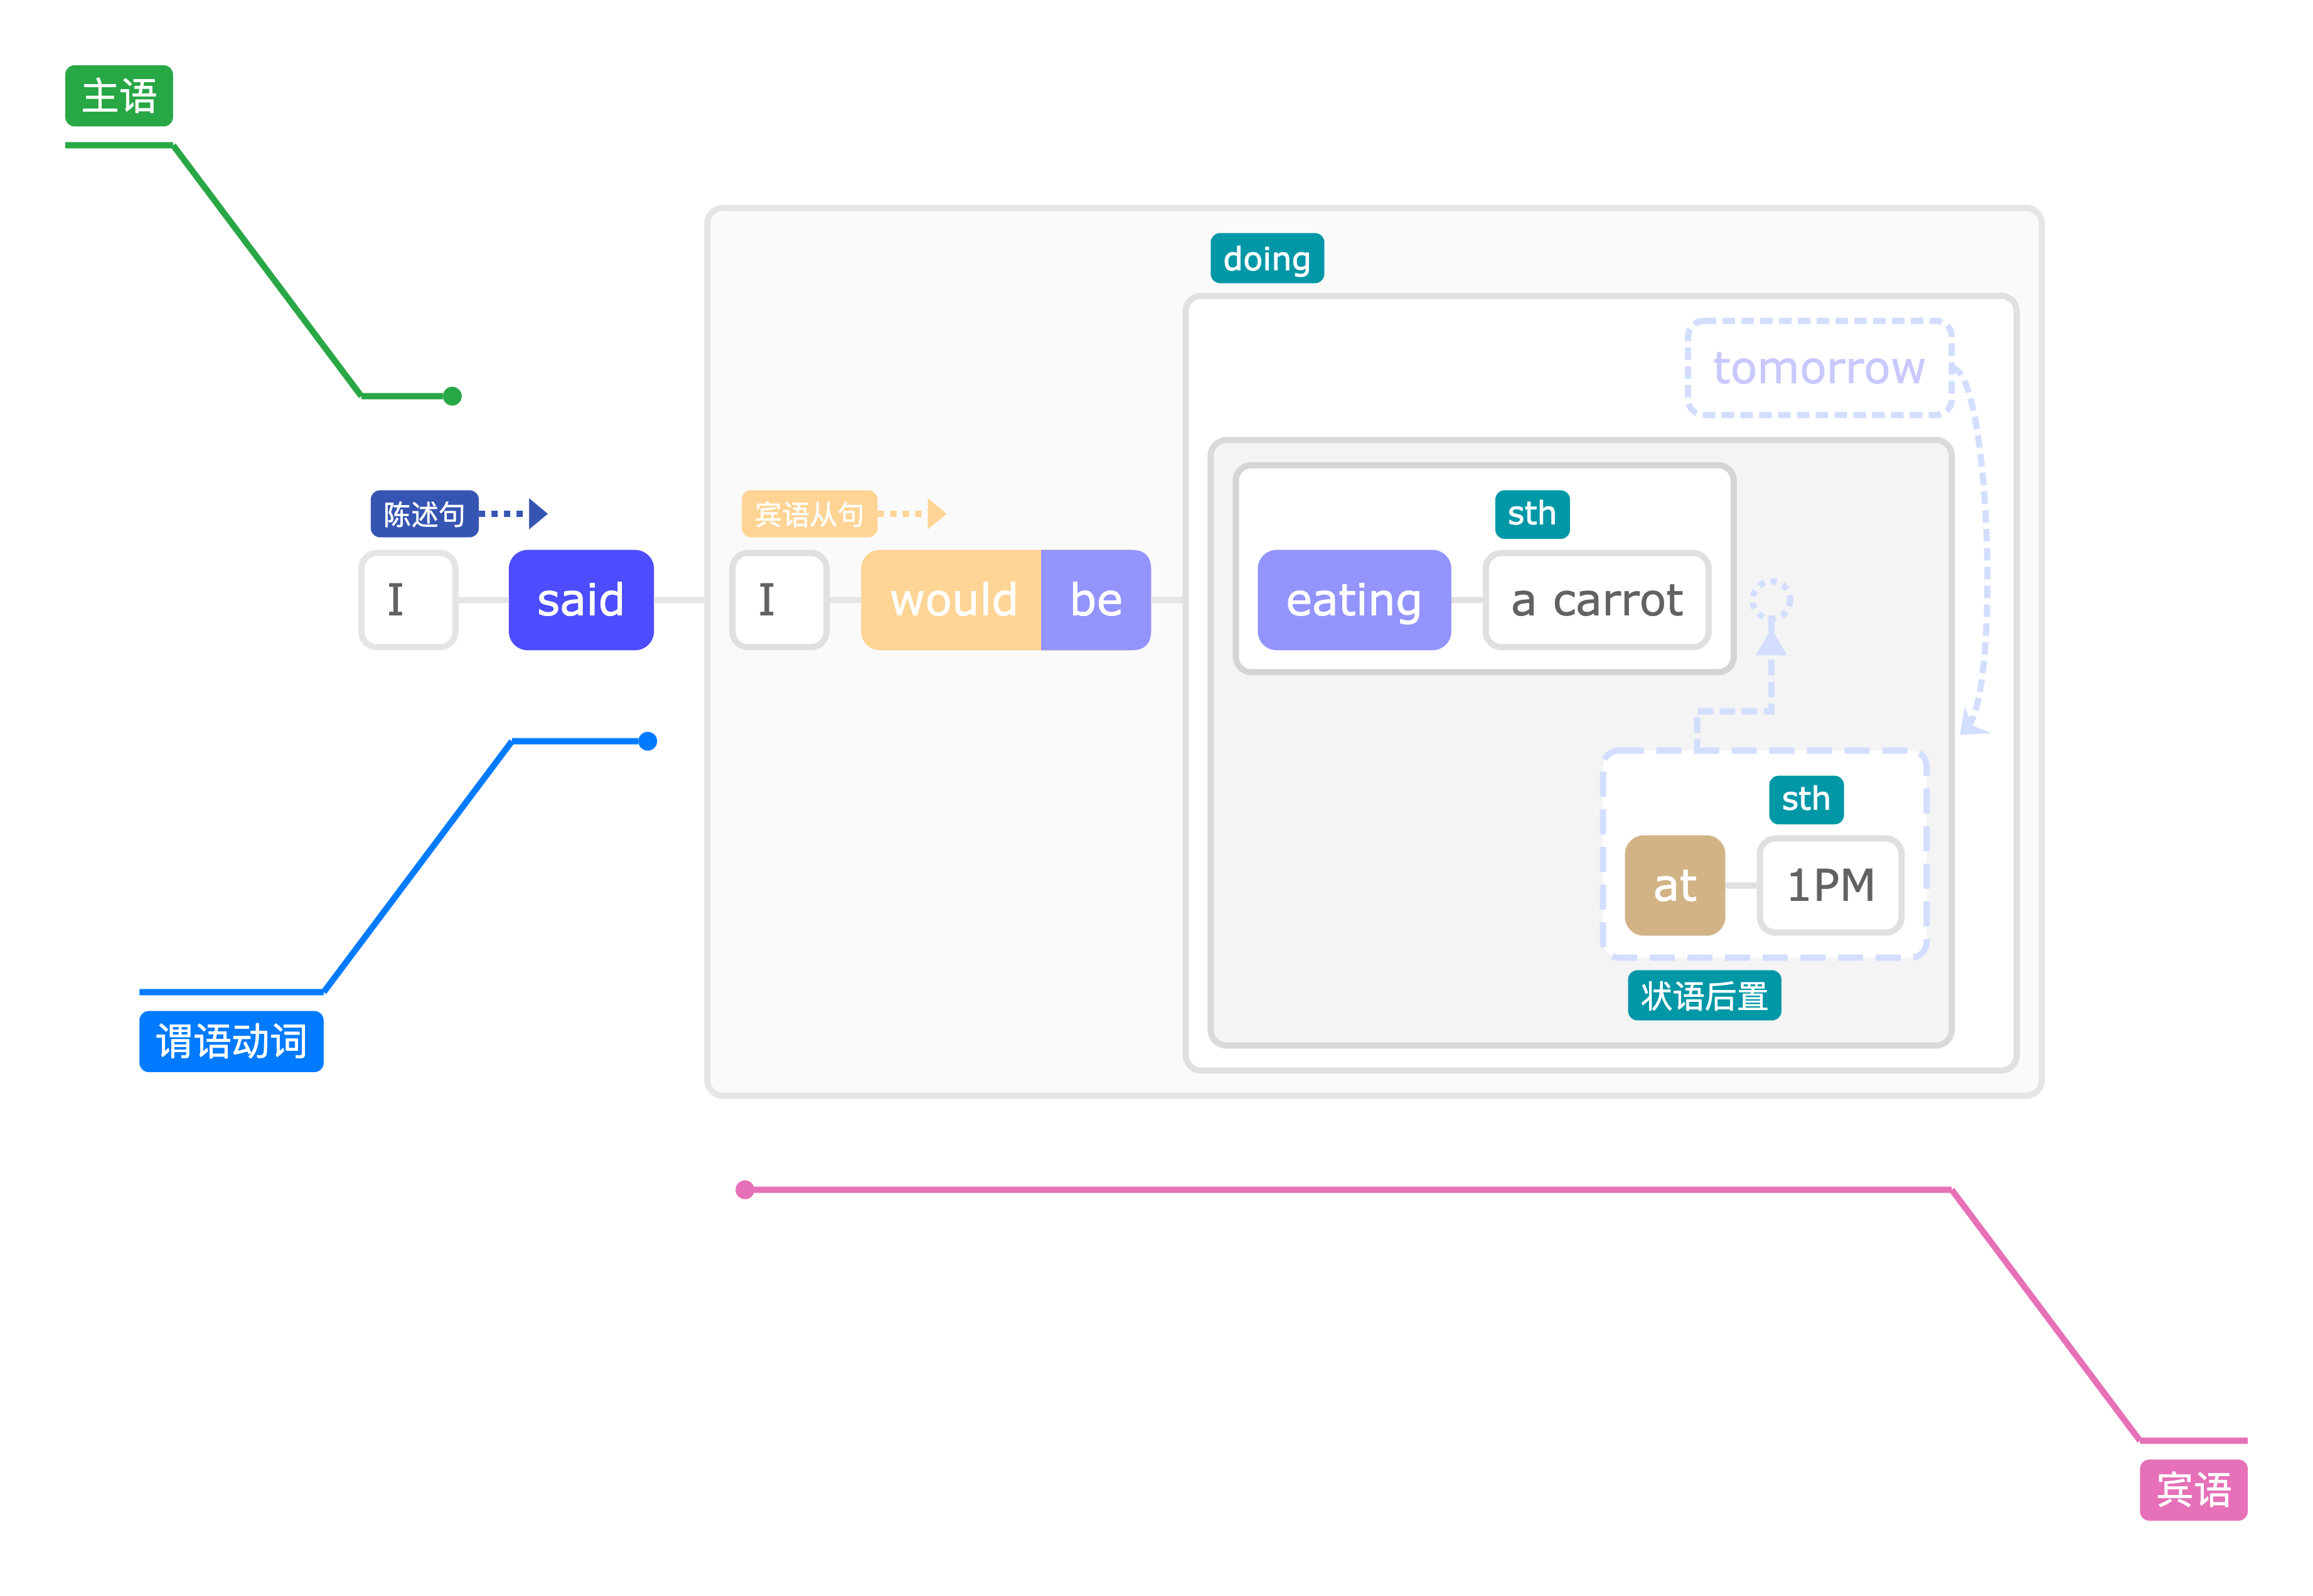Click the green 主语 label
Viewport: 2313px width, 1596px height.
(118, 96)
